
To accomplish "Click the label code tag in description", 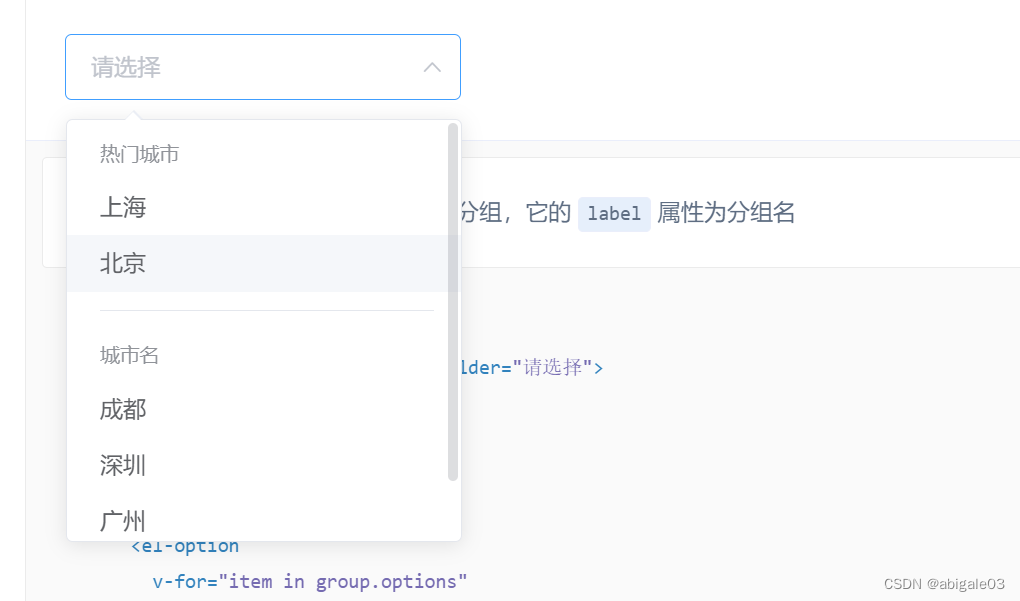I will 614,213.
